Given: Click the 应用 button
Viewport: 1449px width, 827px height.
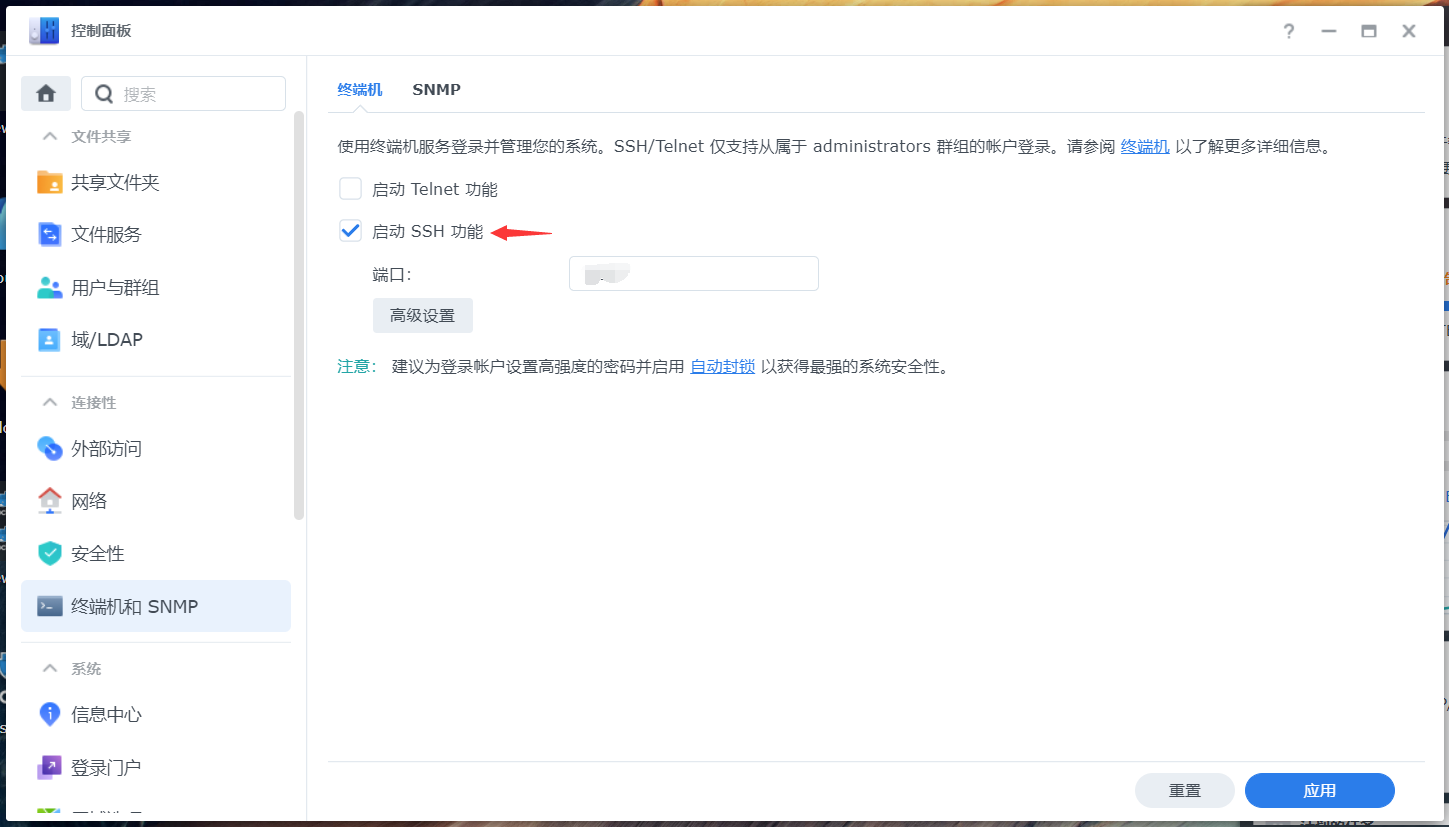Looking at the screenshot, I should pyautogui.click(x=1319, y=790).
